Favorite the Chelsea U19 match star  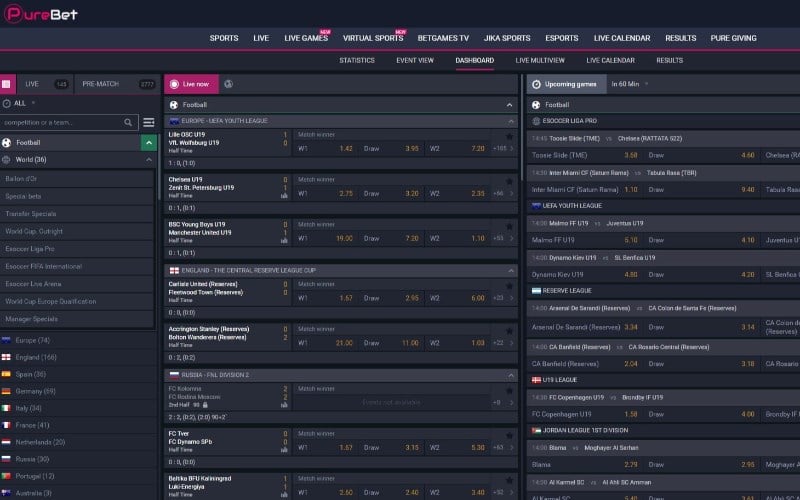pos(509,181)
